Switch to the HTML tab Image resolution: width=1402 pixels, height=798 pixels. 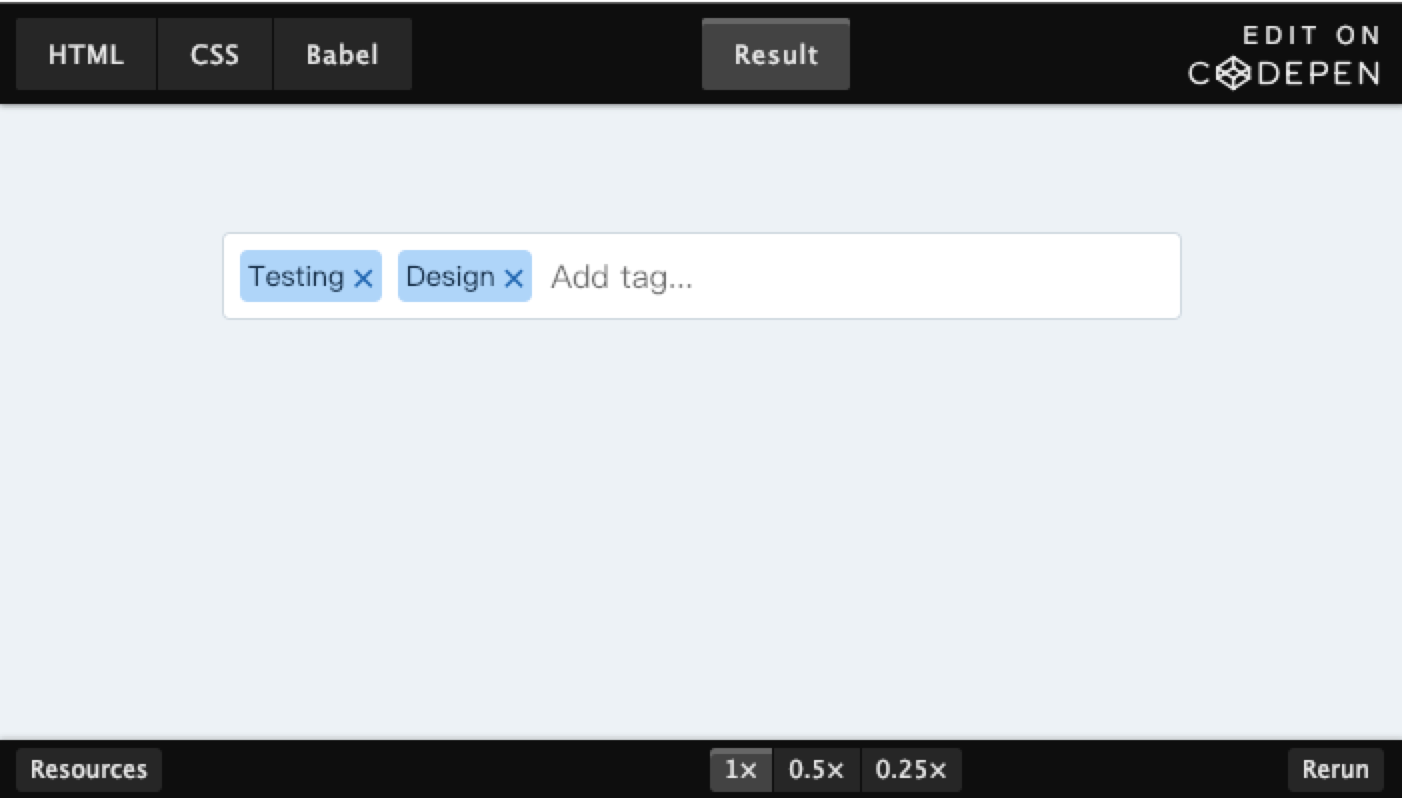click(86, 54)
